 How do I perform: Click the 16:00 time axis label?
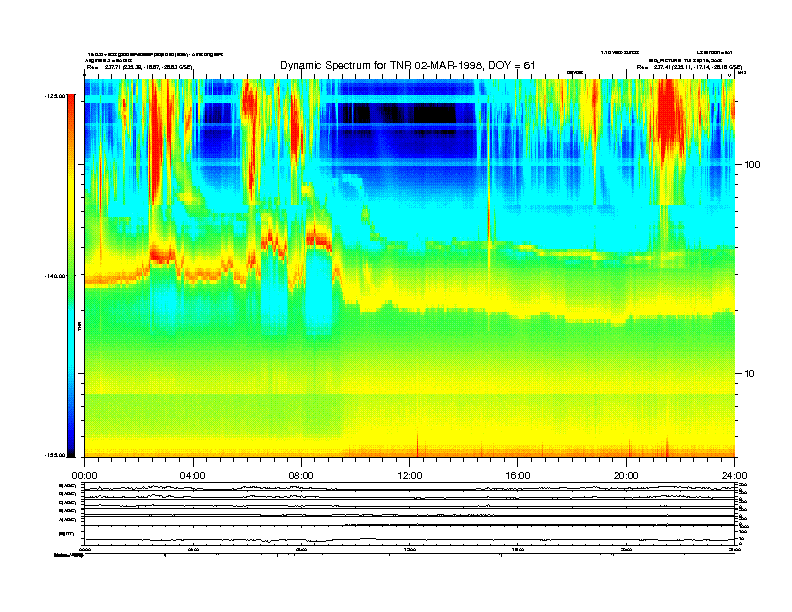(518, 476)
